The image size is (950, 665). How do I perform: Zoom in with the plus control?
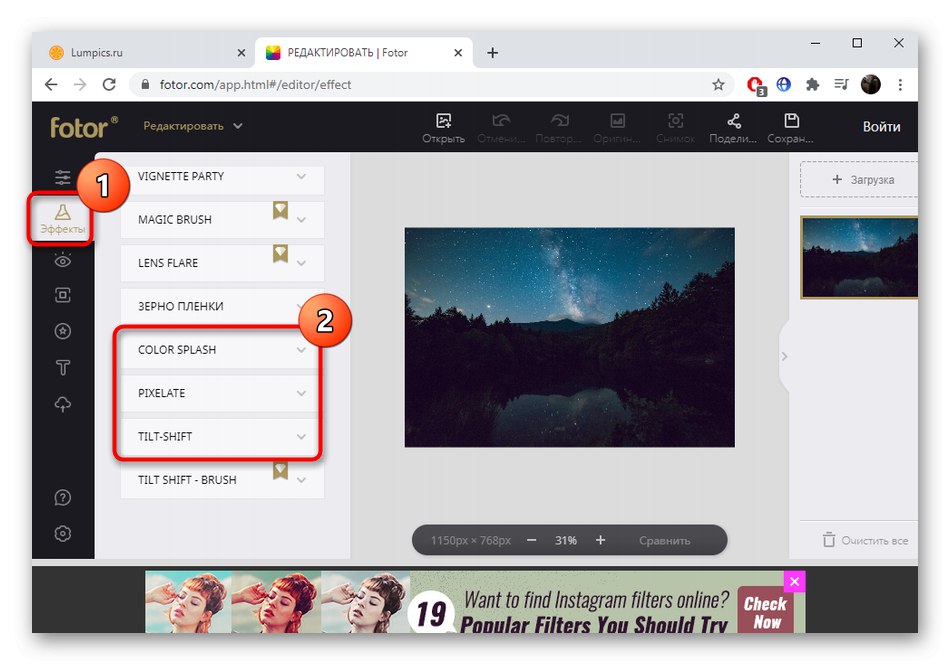pyautogui.click(x=600, y=540)
